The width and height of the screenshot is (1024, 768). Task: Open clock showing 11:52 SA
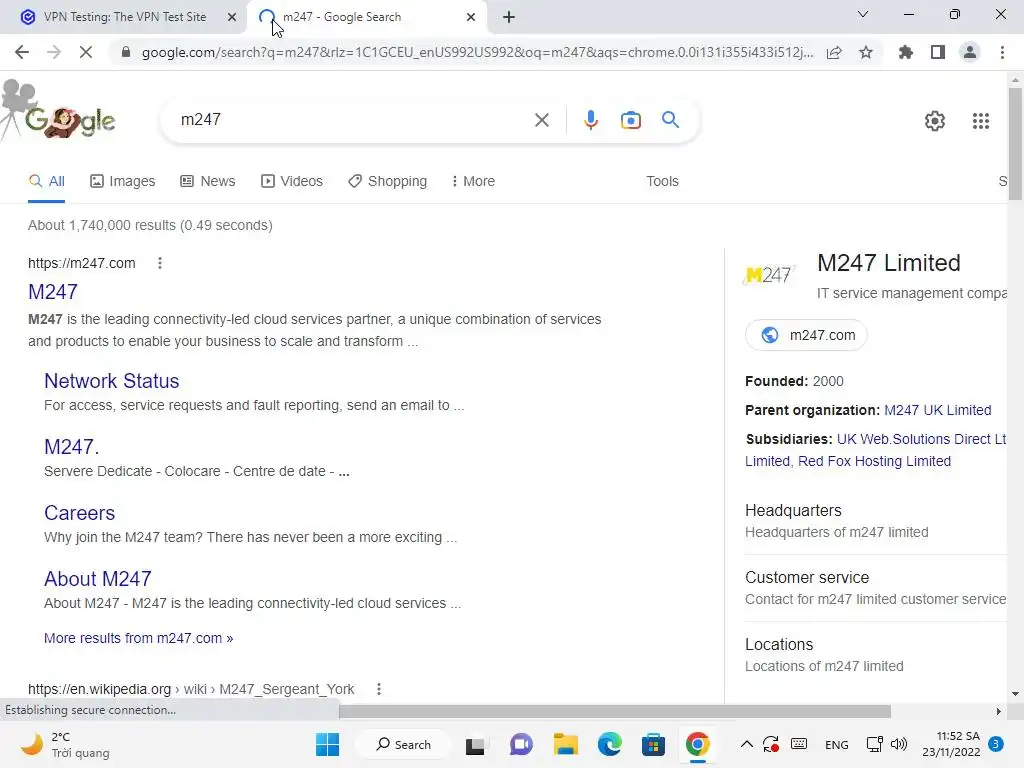tap(951, 744)
